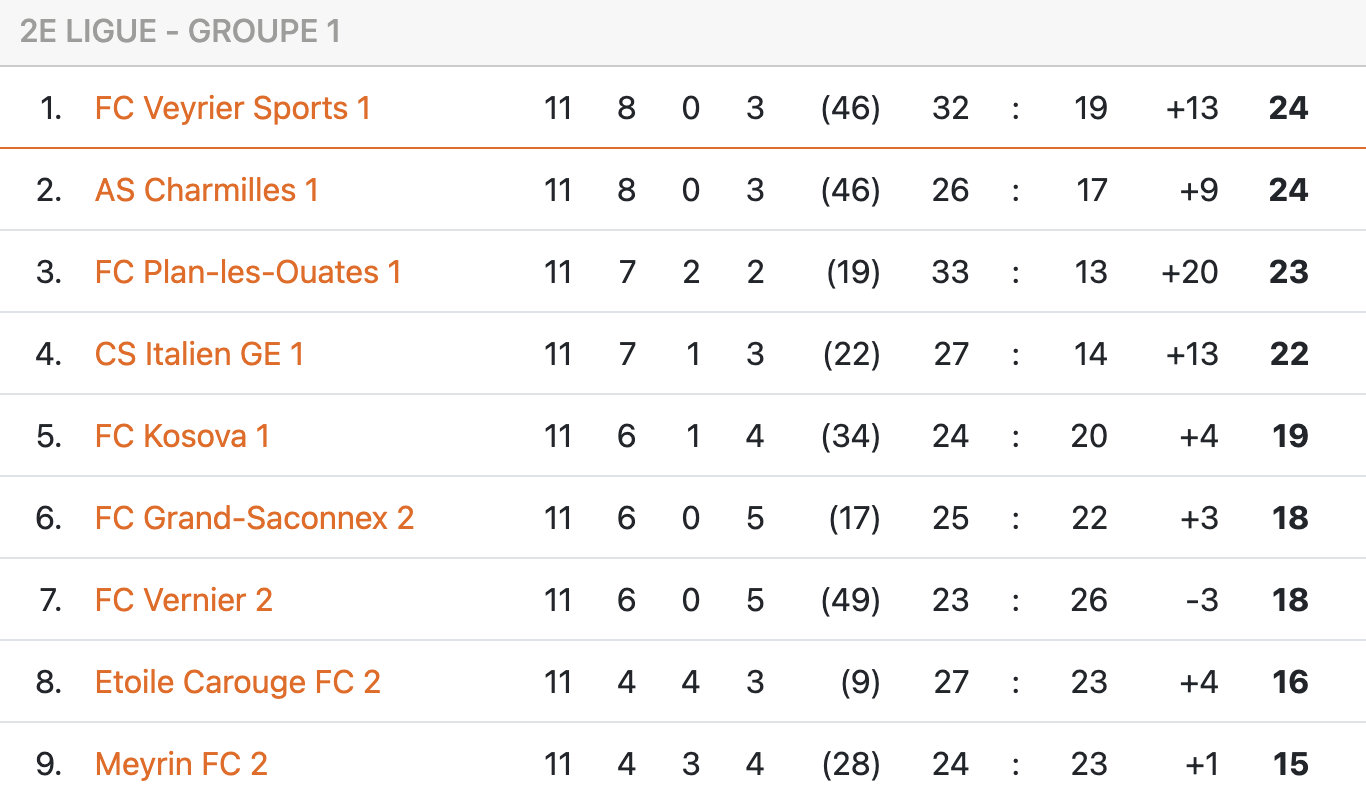1366x796 pixels.
Task: Open the FC Veyrier Sports 1 team link
Action: 232,108
